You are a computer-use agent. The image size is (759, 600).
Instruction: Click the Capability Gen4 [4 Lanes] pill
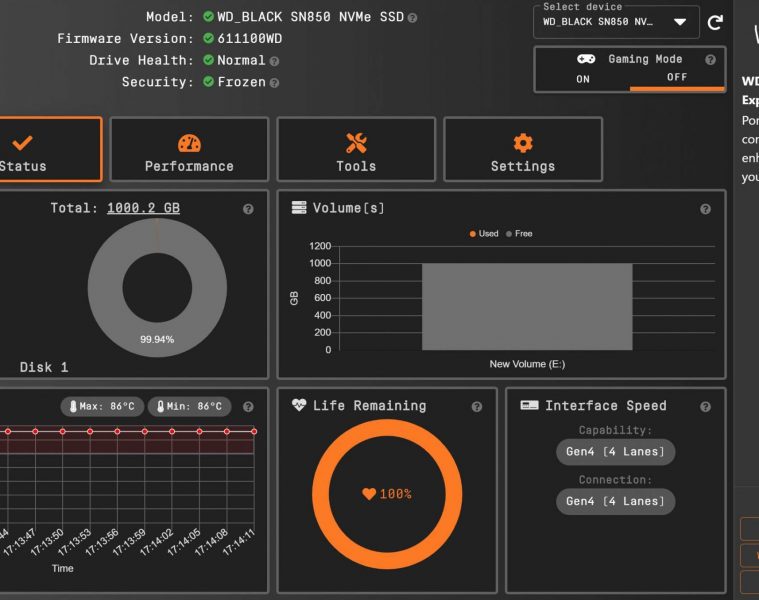[x=615, y=452]
